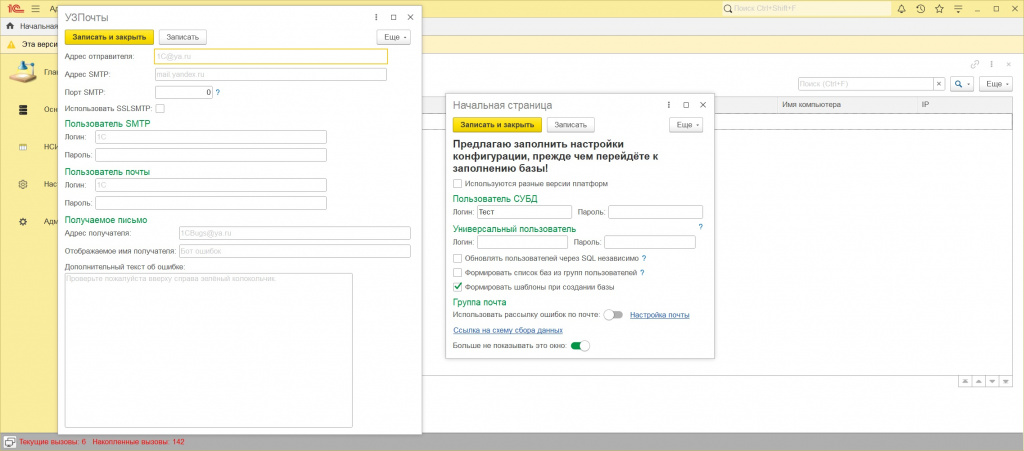
Task: Open the three-dots menu of the main list form
Action: [x=991, y=64]
